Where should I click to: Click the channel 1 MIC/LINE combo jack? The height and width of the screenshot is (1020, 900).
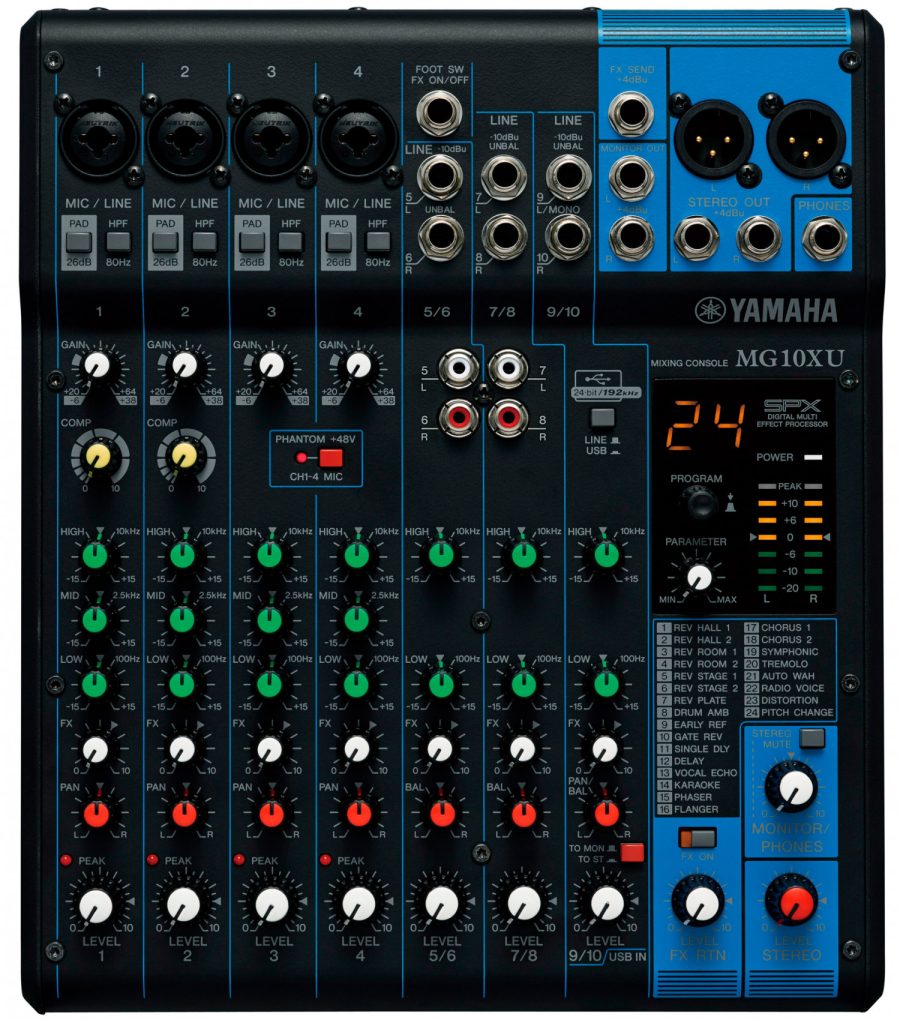(x=99, y=138)
